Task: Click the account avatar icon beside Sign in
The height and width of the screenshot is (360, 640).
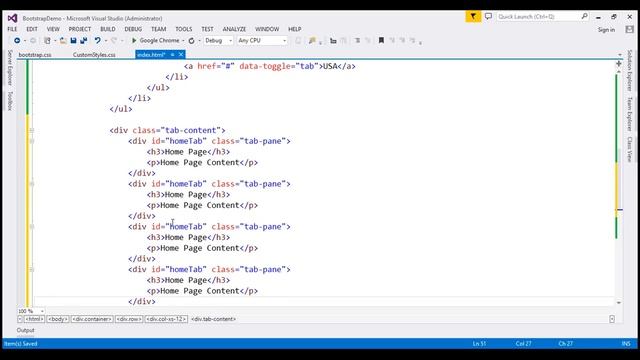Action: [629, 29]
